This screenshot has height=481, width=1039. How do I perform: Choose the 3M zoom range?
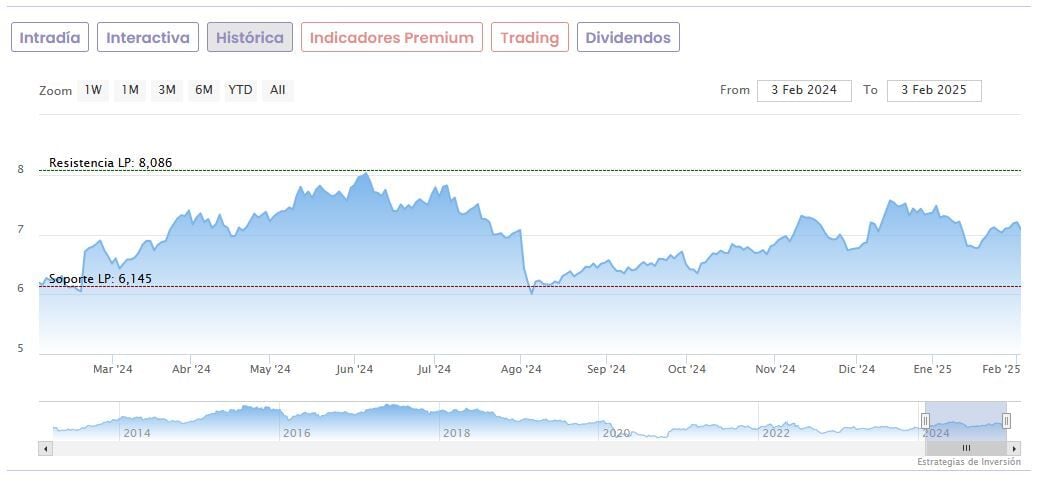click(x=167, y=90)
